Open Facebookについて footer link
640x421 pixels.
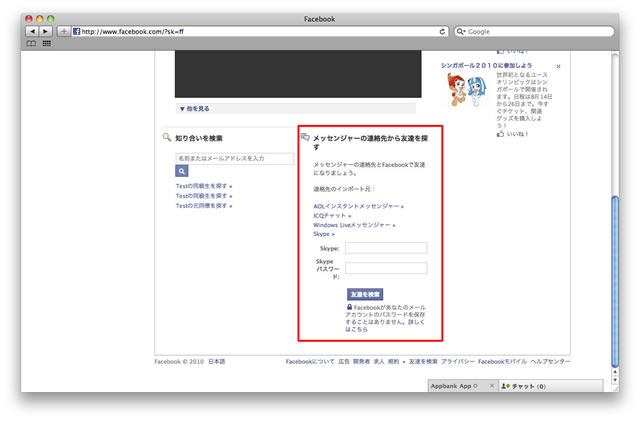pos(310,361)
